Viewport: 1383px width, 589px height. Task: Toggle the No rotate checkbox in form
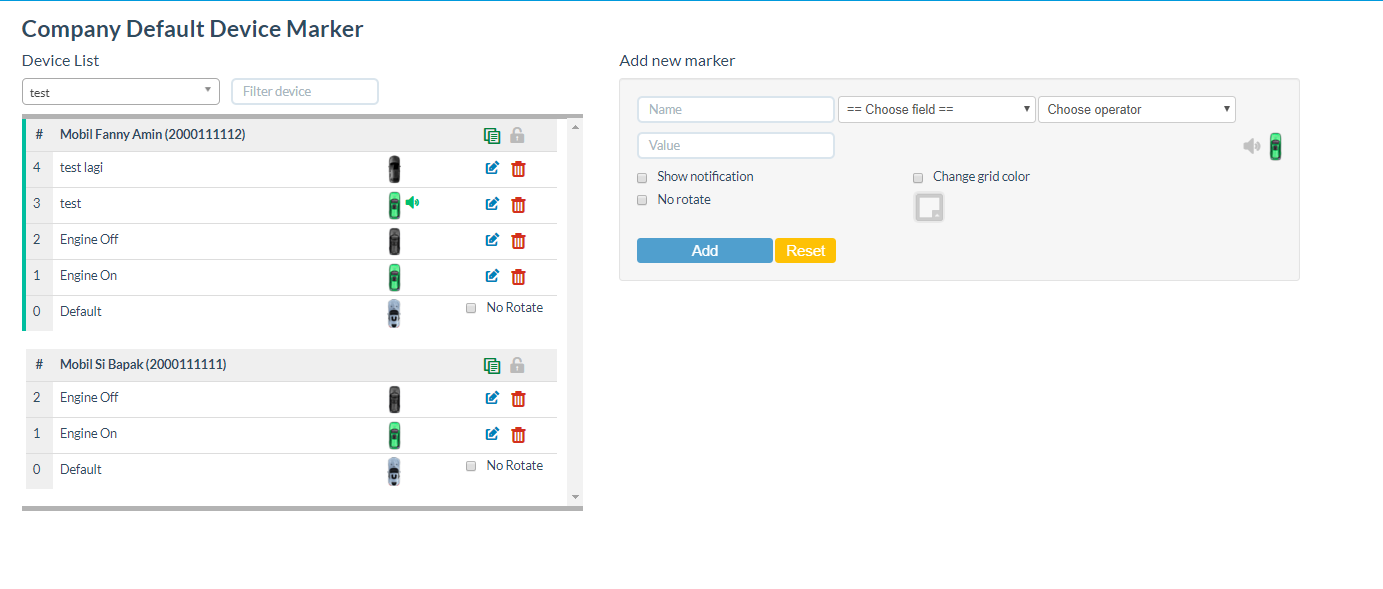click(x=642, y=200)
